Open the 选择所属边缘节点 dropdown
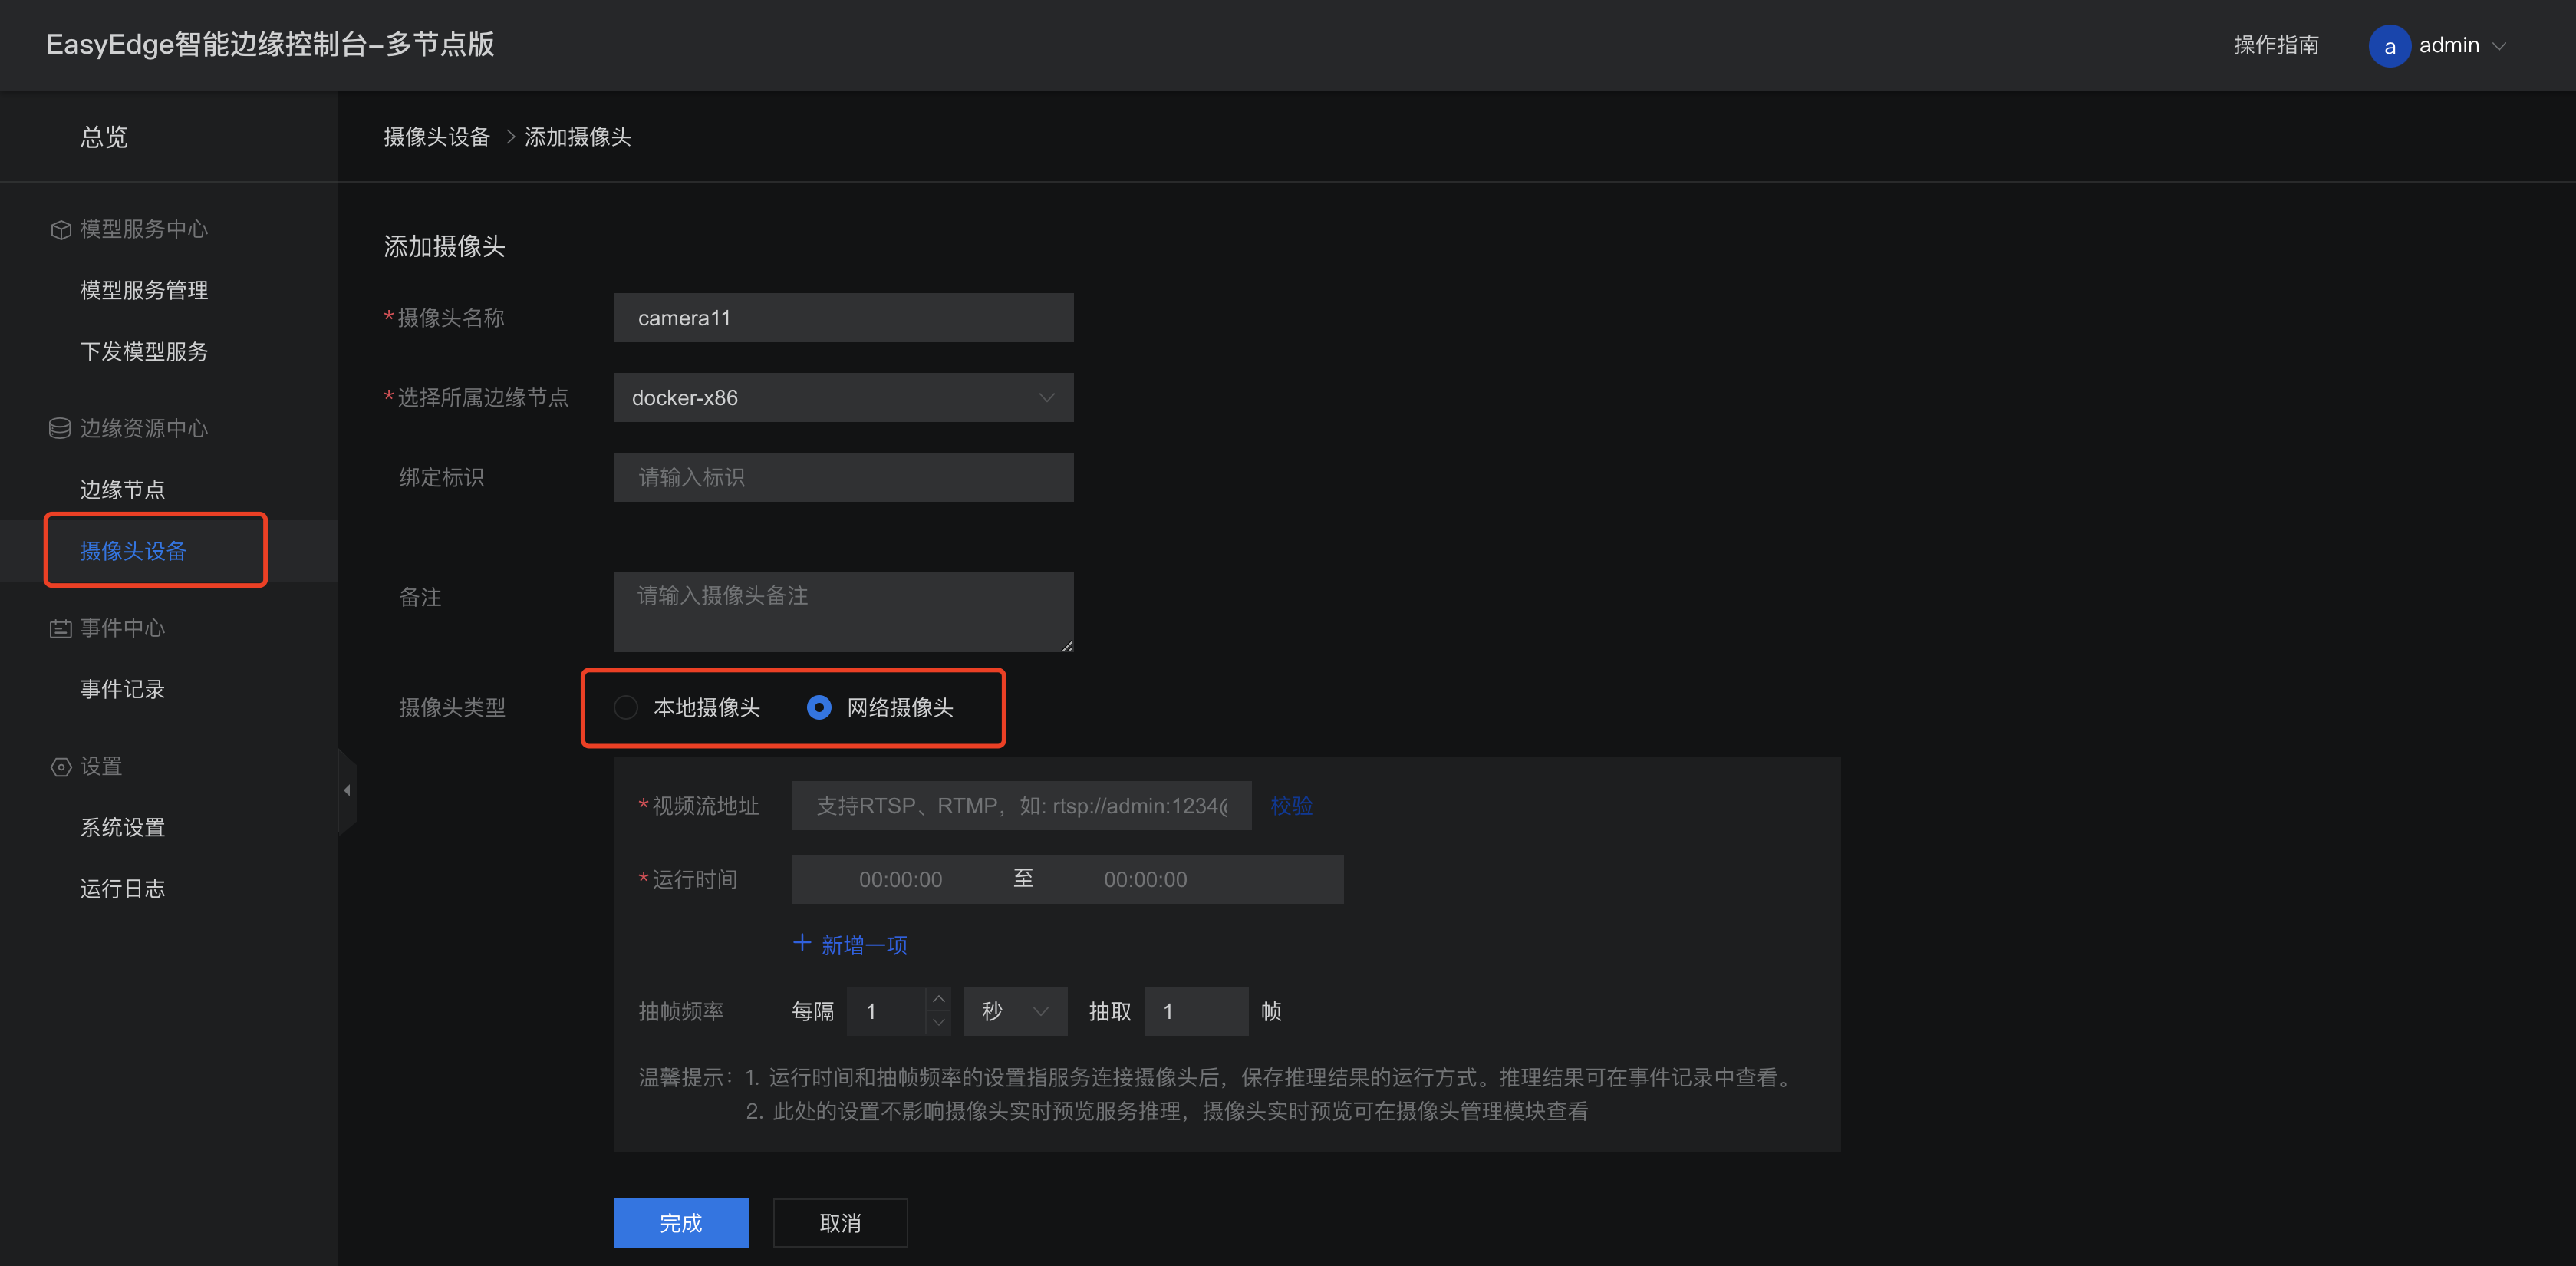This screenshot has height=1266, width=2576. point(843,398)
